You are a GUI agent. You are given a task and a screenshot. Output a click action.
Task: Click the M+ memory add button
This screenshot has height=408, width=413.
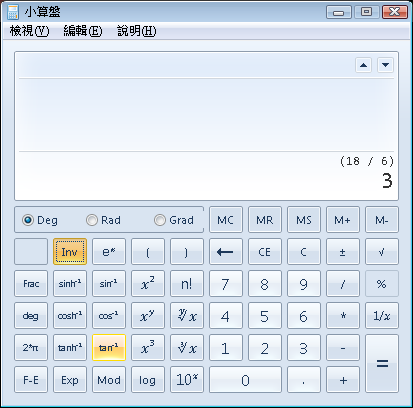tap(343, 220)
